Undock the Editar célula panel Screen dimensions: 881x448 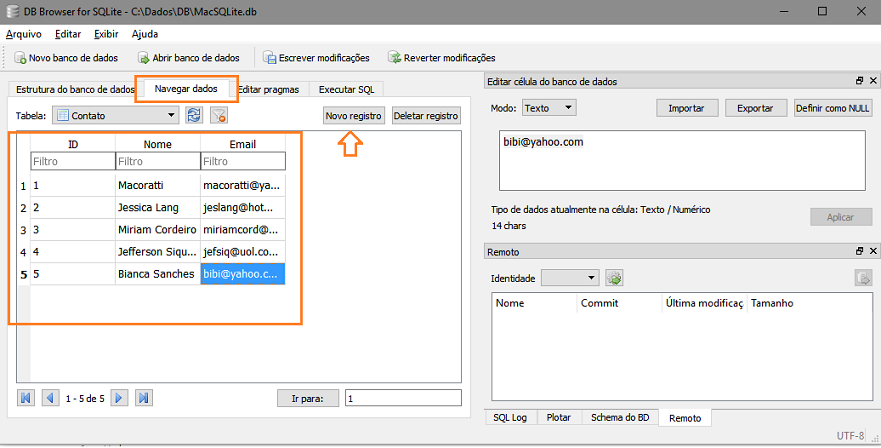click(860, 81)
